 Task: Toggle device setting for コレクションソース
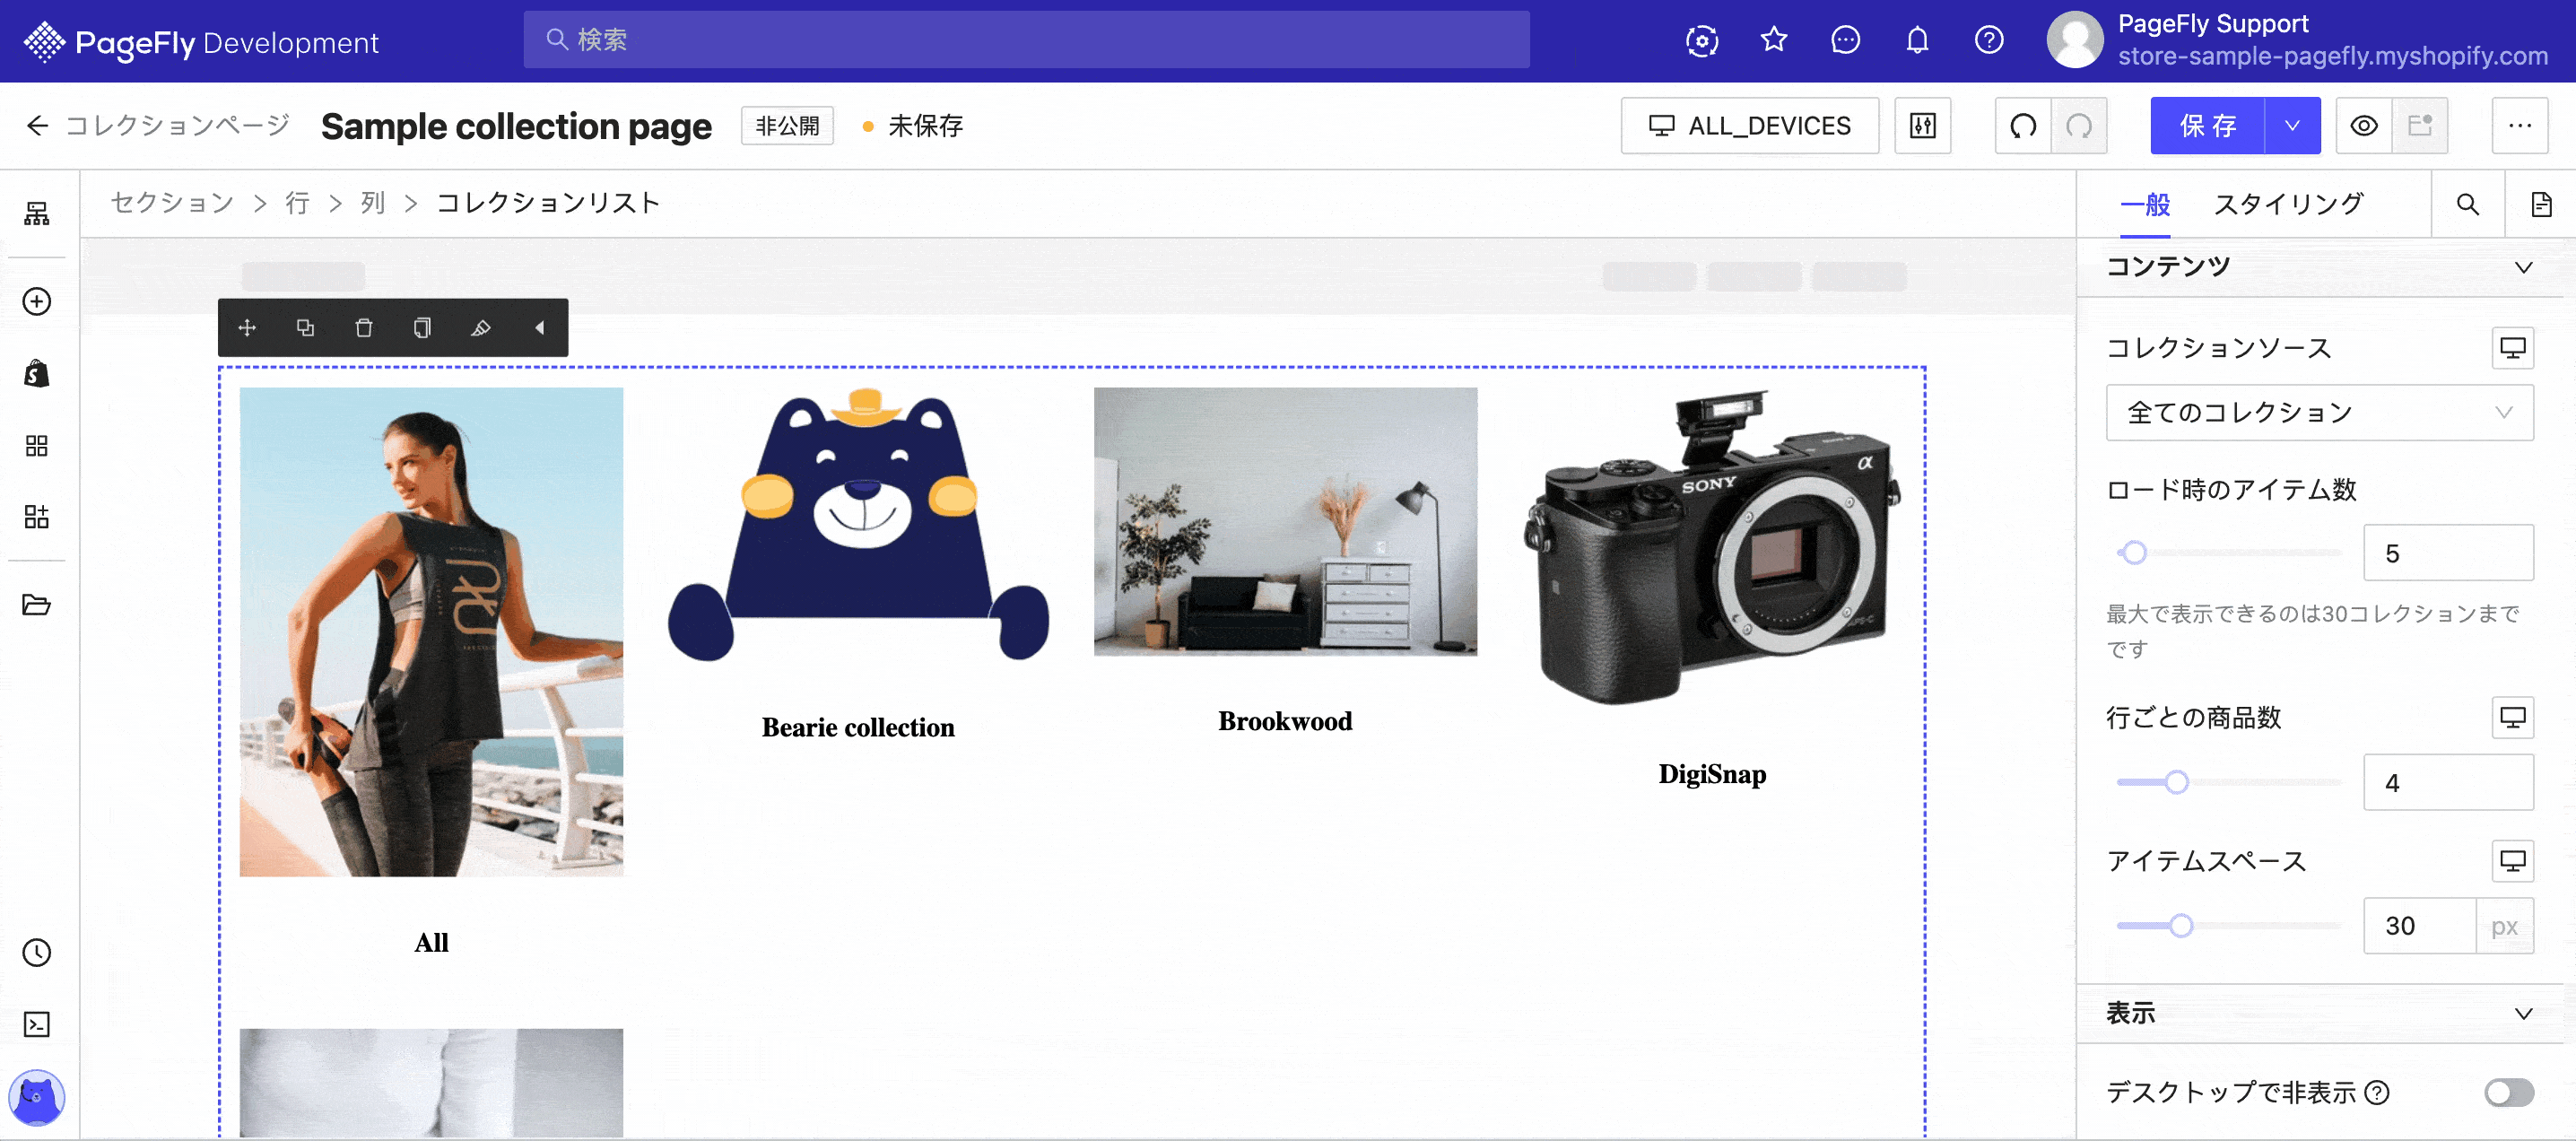[2512, 348]
